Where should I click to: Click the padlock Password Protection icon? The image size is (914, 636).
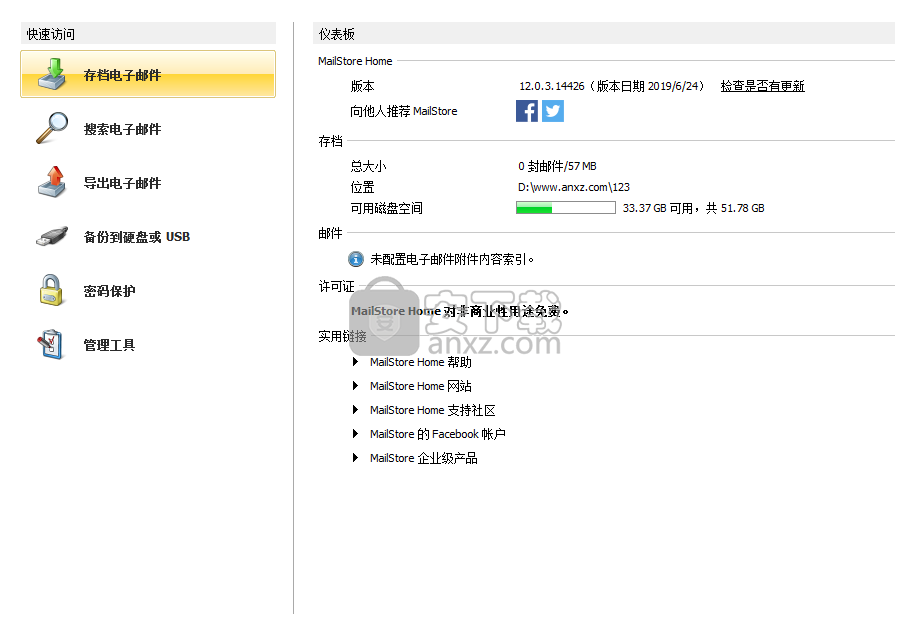tap(51, 290)
